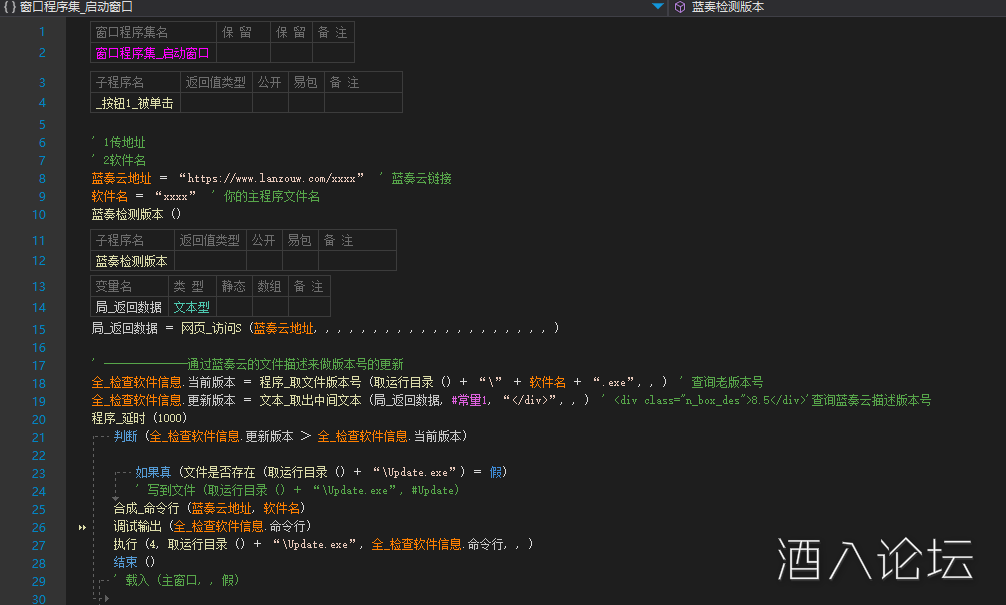
Task: Open the blue dropdown arrow in the top bar
Action: [657, 7]
